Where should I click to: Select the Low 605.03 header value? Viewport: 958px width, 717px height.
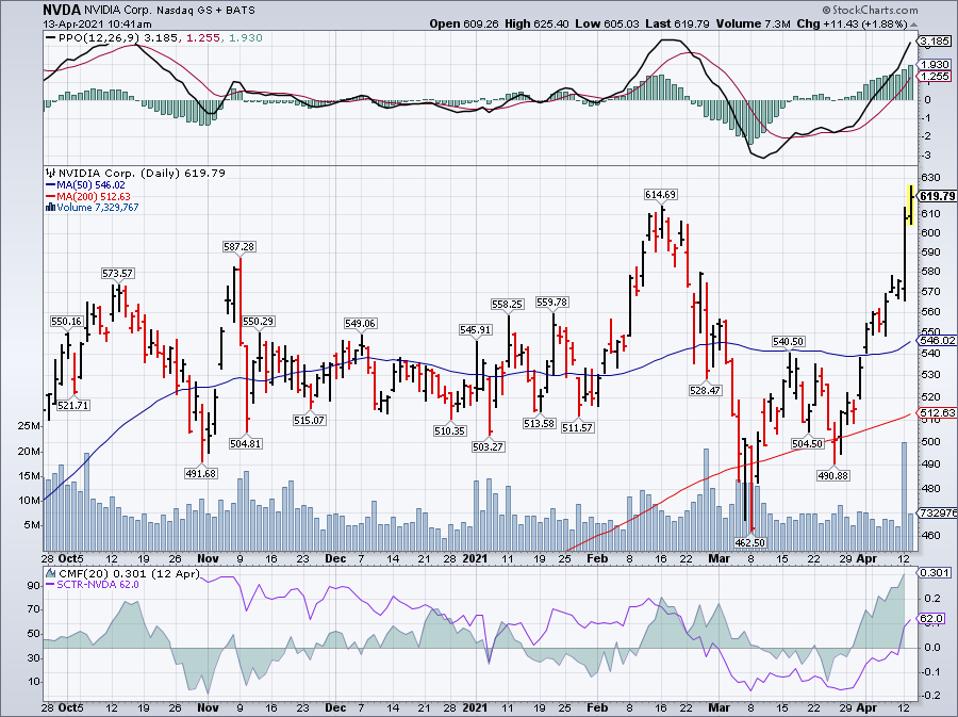pos(606,24)
